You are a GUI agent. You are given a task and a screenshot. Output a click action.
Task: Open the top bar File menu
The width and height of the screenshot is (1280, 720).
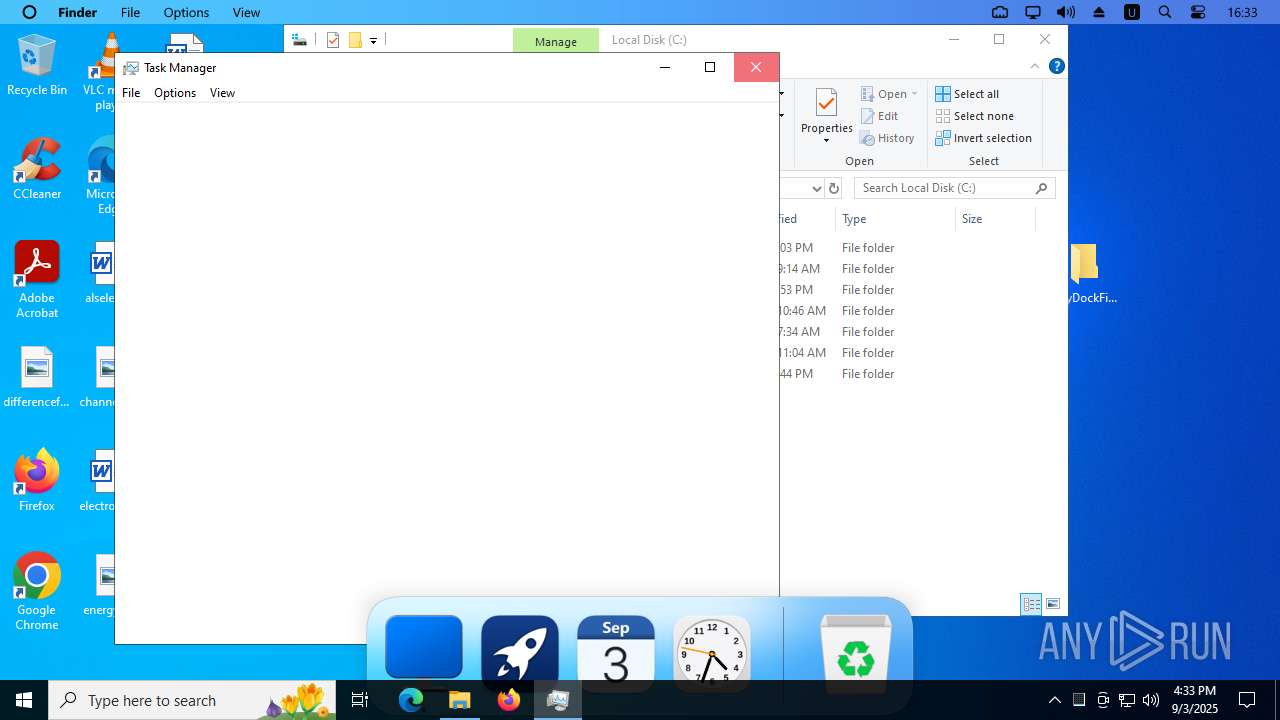(x=130, y=13)
